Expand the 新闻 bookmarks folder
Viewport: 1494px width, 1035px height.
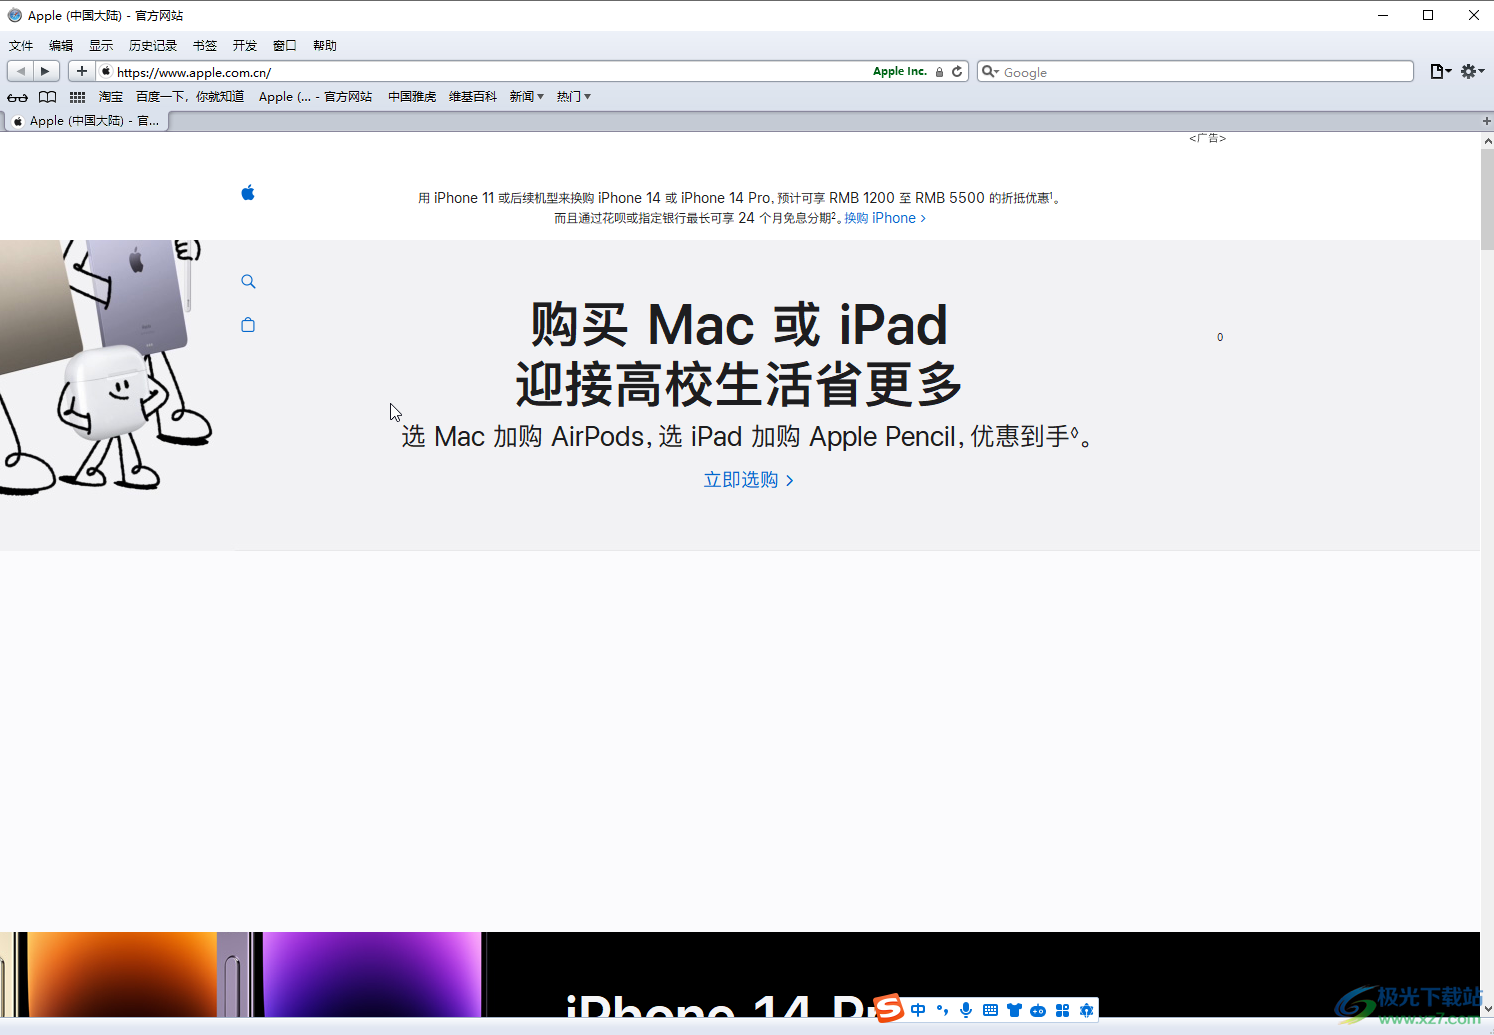[x=527, y=97]
